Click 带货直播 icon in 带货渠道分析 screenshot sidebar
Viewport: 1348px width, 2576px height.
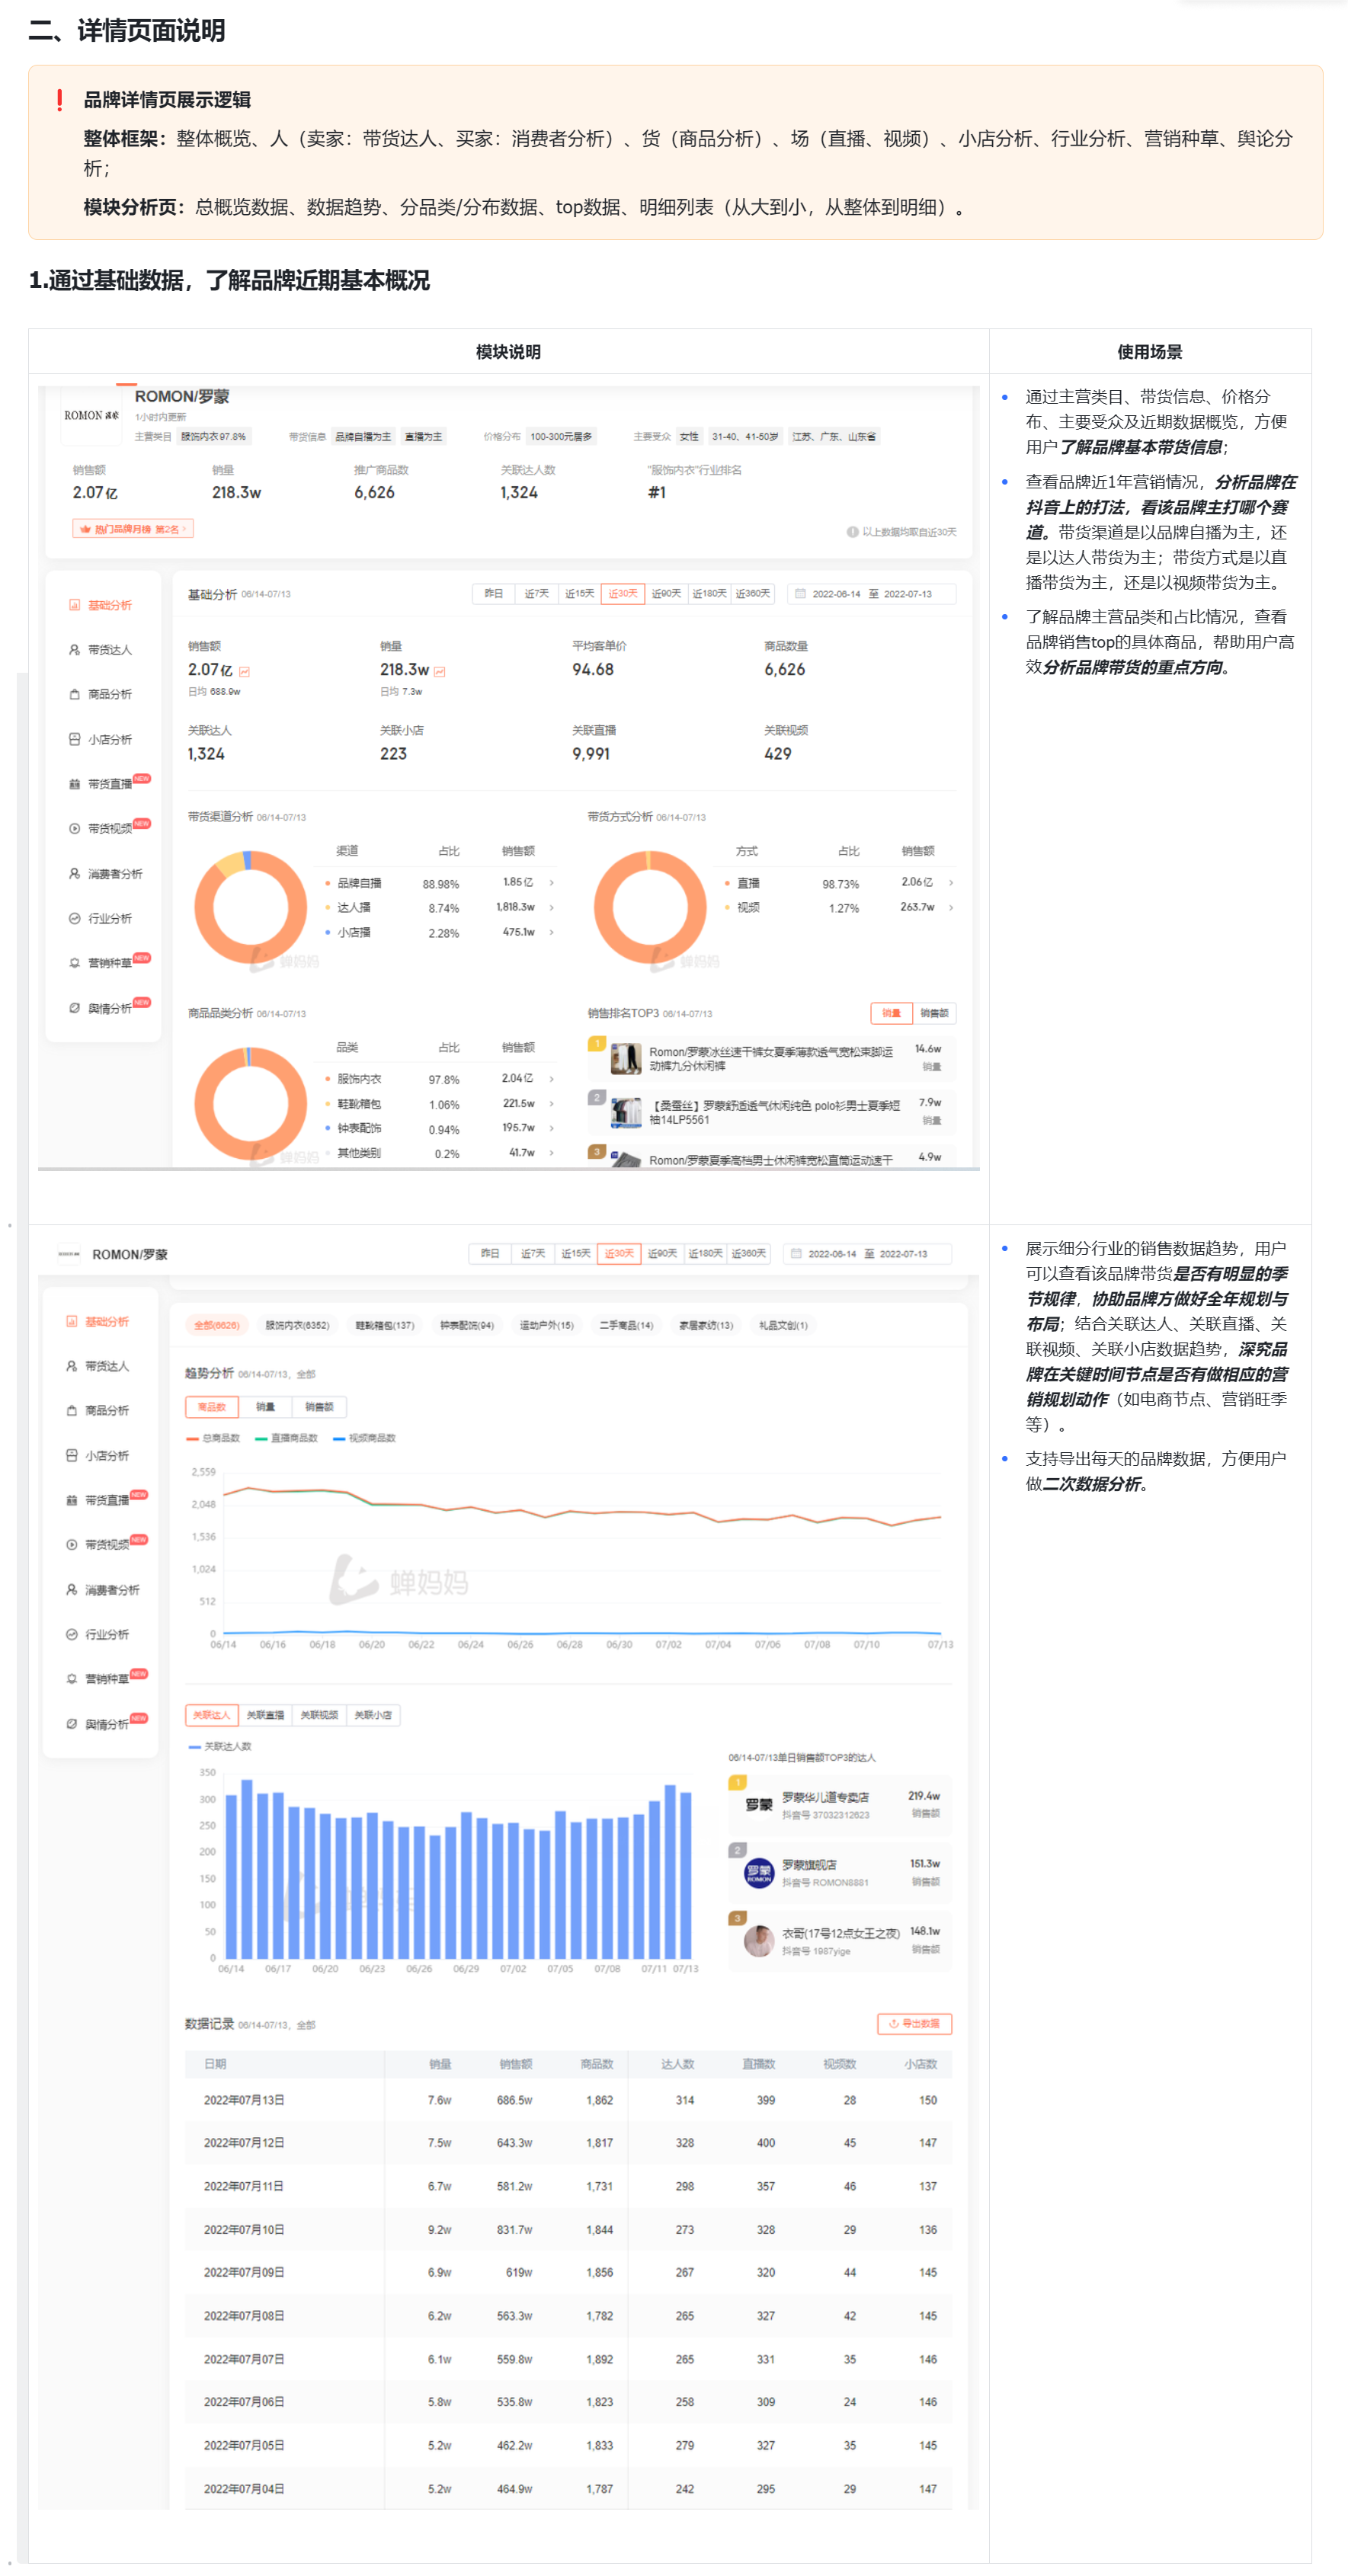click(x=74, y=784)
